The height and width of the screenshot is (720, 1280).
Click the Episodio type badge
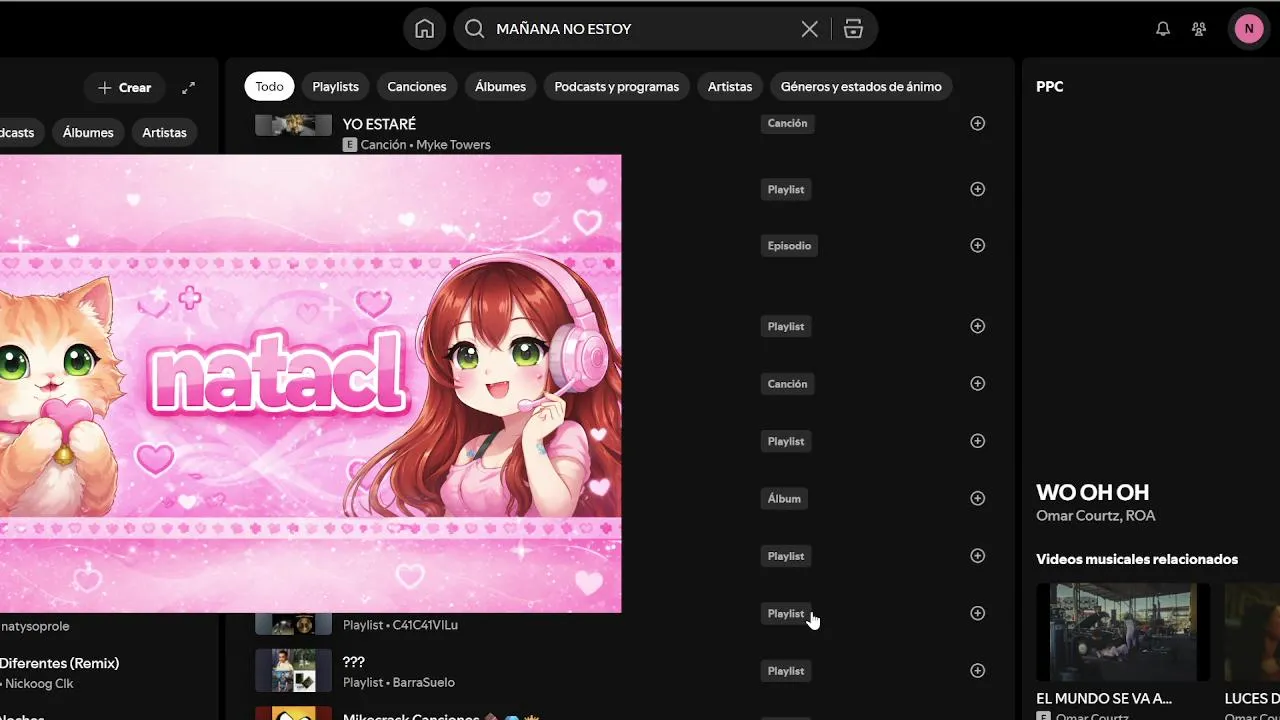[x=789, y=245]
